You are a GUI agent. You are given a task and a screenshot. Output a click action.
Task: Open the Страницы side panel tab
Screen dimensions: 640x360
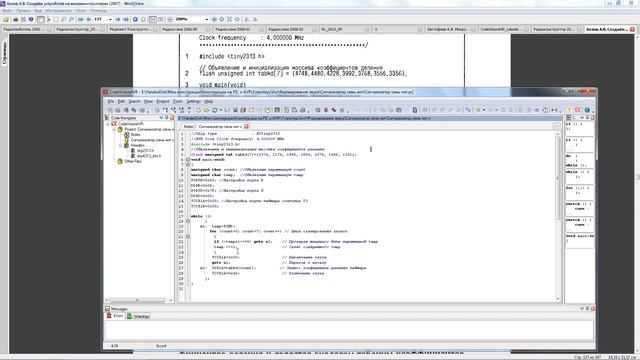4,53
